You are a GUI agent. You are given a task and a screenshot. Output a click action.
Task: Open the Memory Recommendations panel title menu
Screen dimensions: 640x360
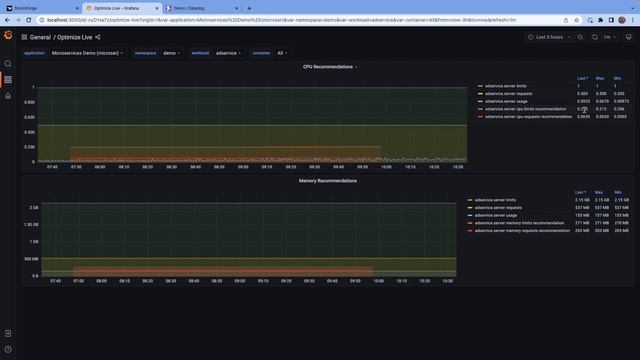pyautogui.click(x=328, y=181)
